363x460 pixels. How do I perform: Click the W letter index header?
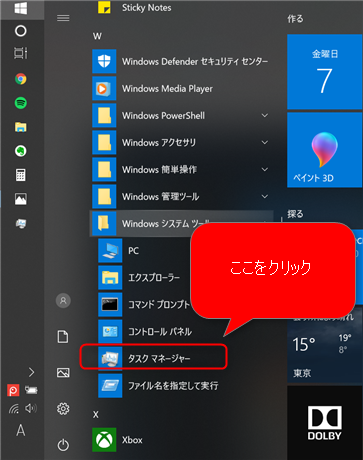[97, 36]
